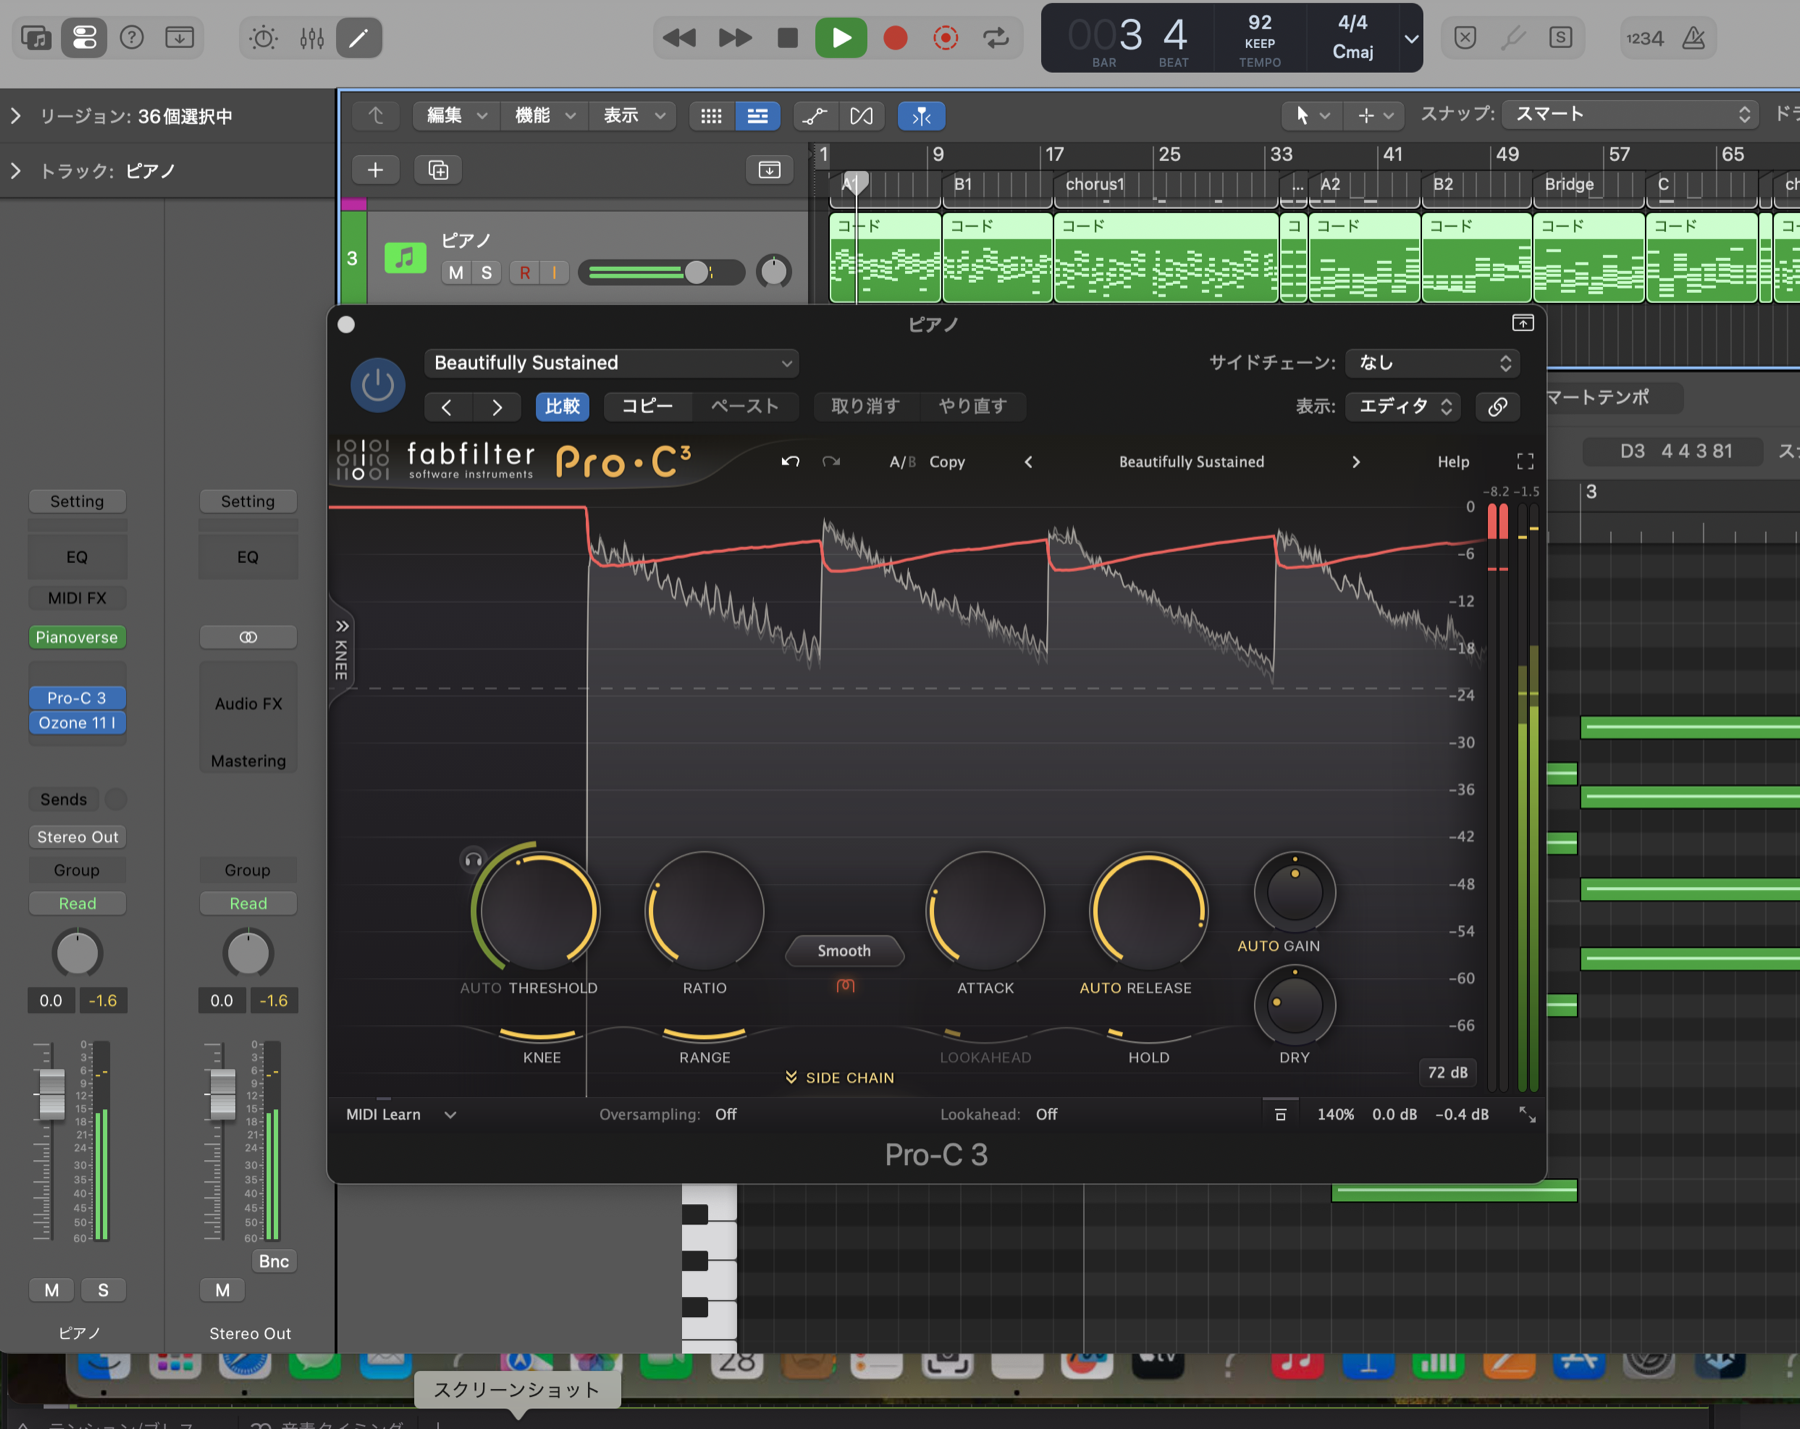Toggle A/B comparison in Pro-C 3
This screenshot has height=1429, width=1800.
(901, 462)
